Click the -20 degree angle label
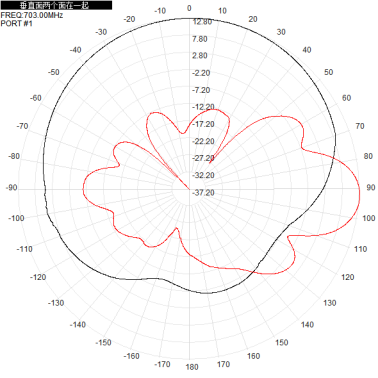 [x=129, y=19]
